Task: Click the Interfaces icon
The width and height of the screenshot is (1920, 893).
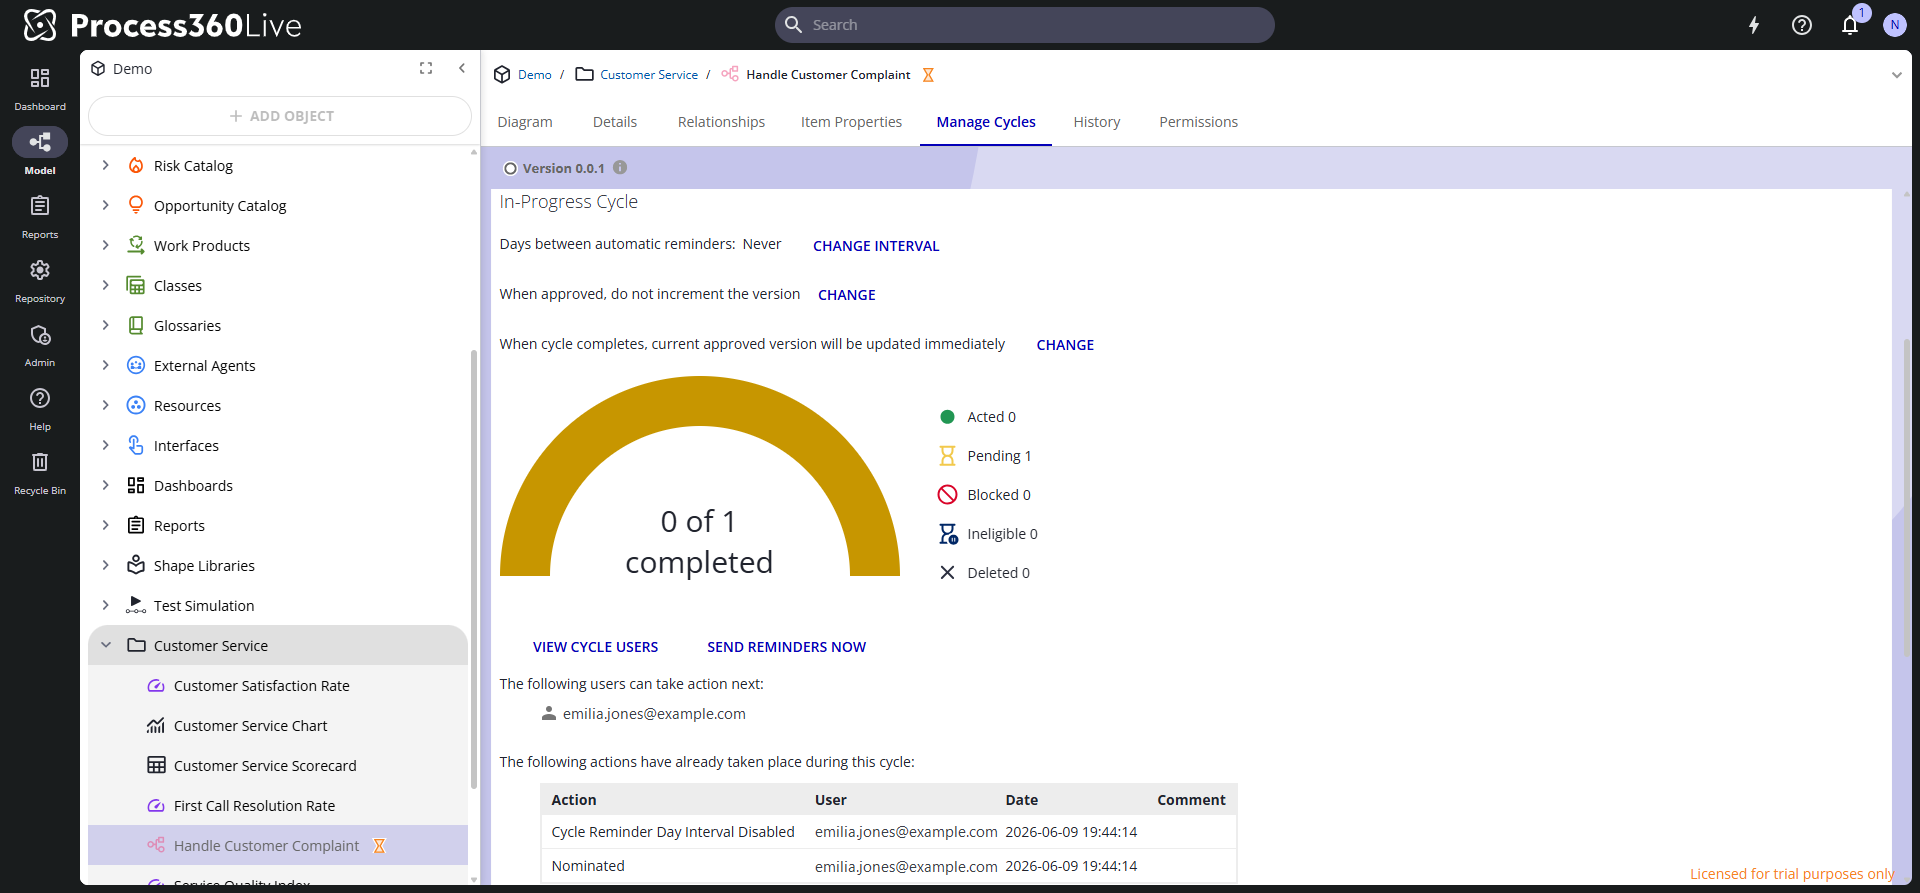Action: (x=136, y=445)
